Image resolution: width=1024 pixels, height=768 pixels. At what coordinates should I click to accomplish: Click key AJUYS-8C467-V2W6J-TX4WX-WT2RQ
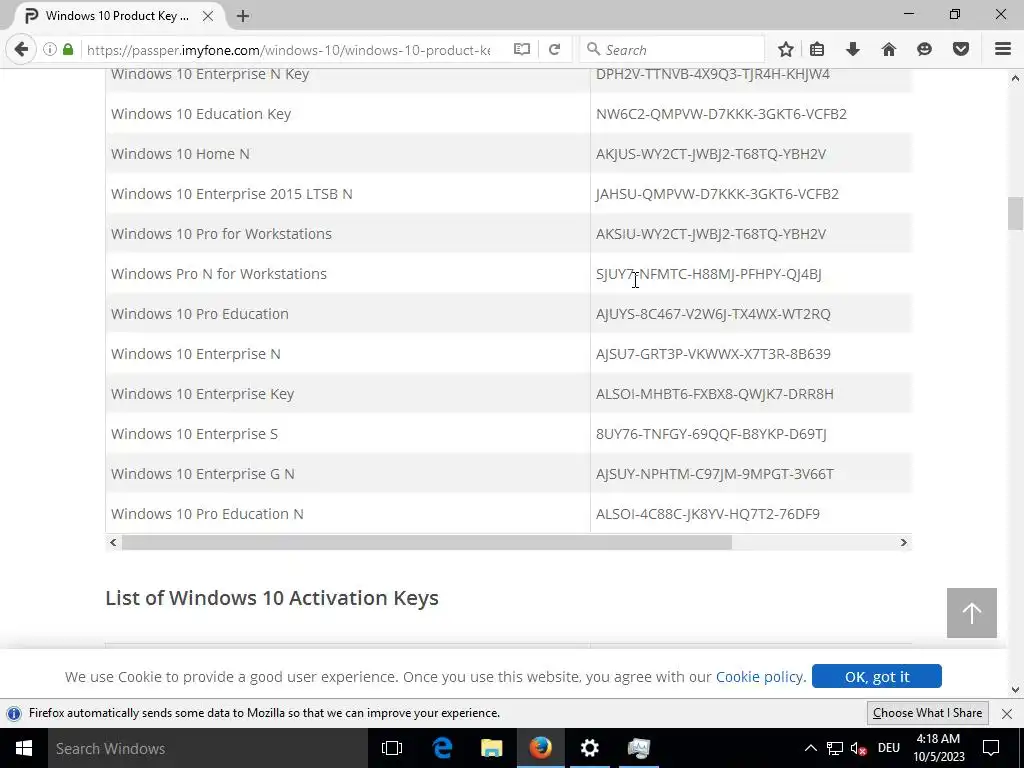click(713, 313)
